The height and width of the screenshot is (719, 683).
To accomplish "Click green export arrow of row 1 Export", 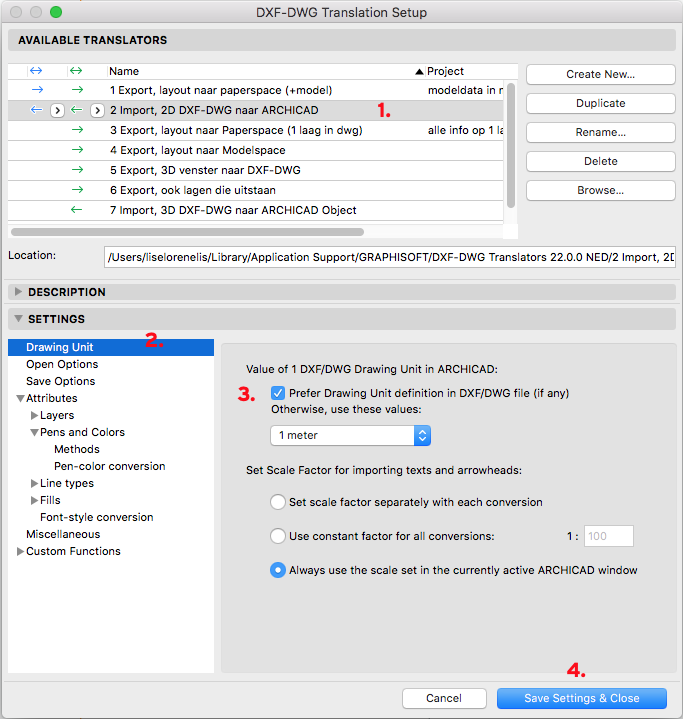I will tap(78, 90).
